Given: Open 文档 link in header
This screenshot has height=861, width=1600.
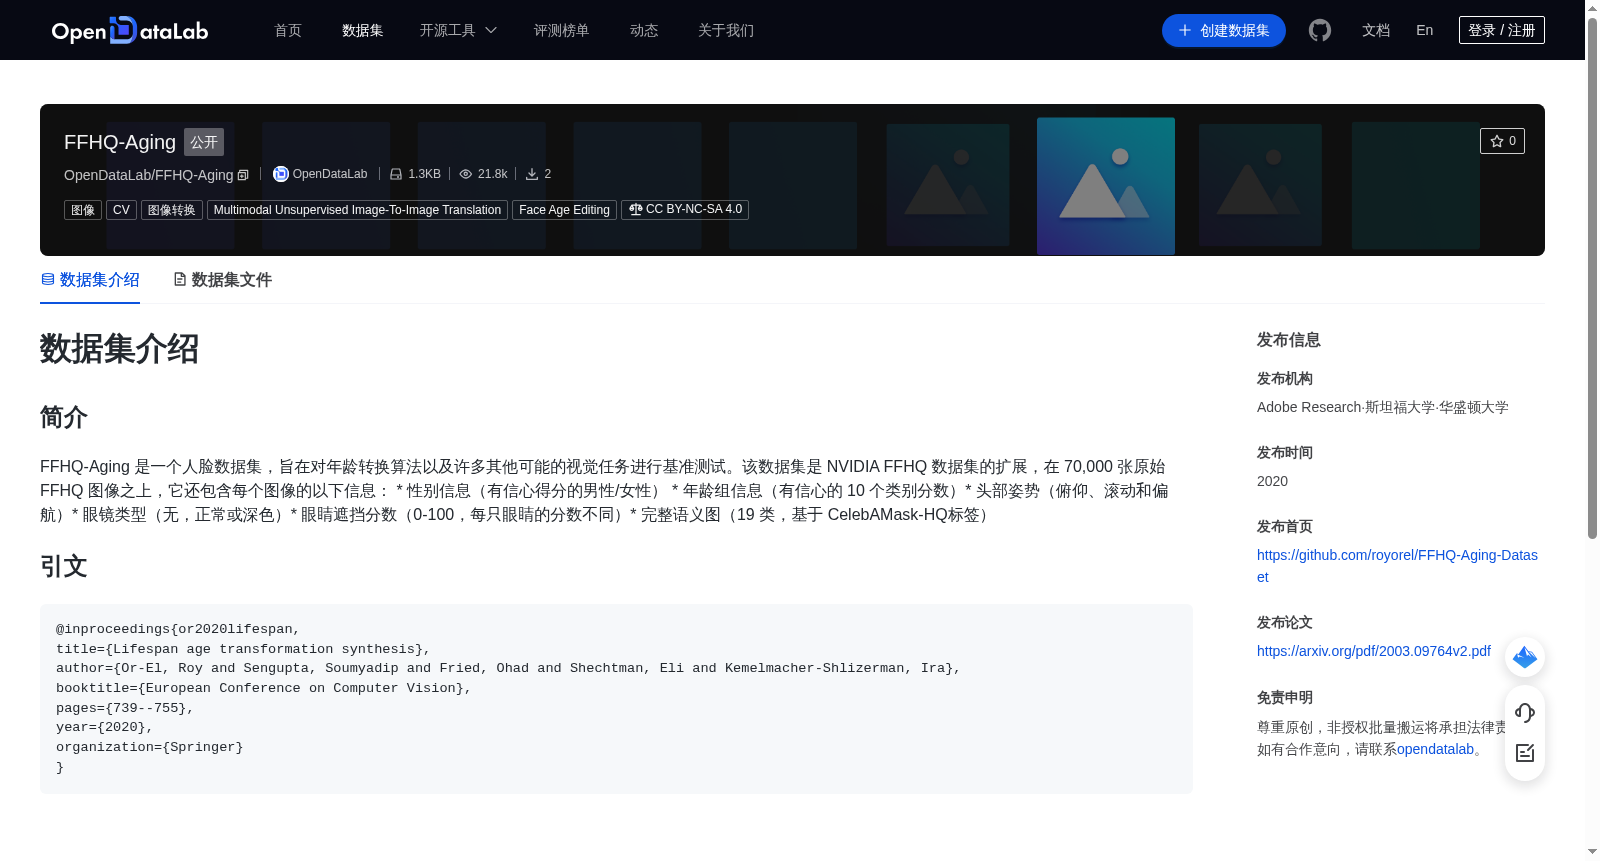Looking at the screenshot, I should pyautogui.click(x=1376, y=30).
